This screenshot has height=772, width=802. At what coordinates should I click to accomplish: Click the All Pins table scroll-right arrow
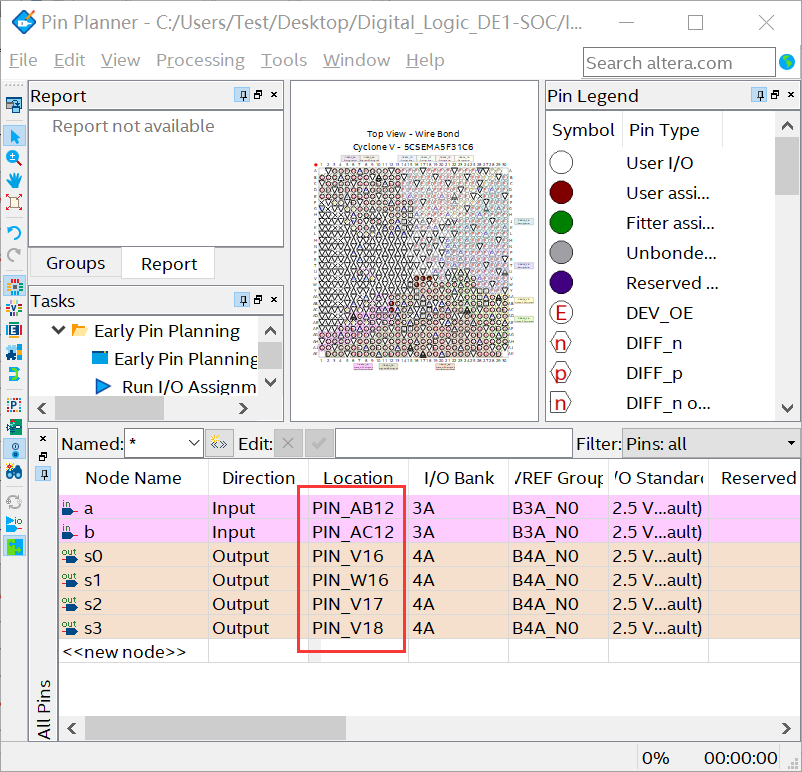(786, 729)
